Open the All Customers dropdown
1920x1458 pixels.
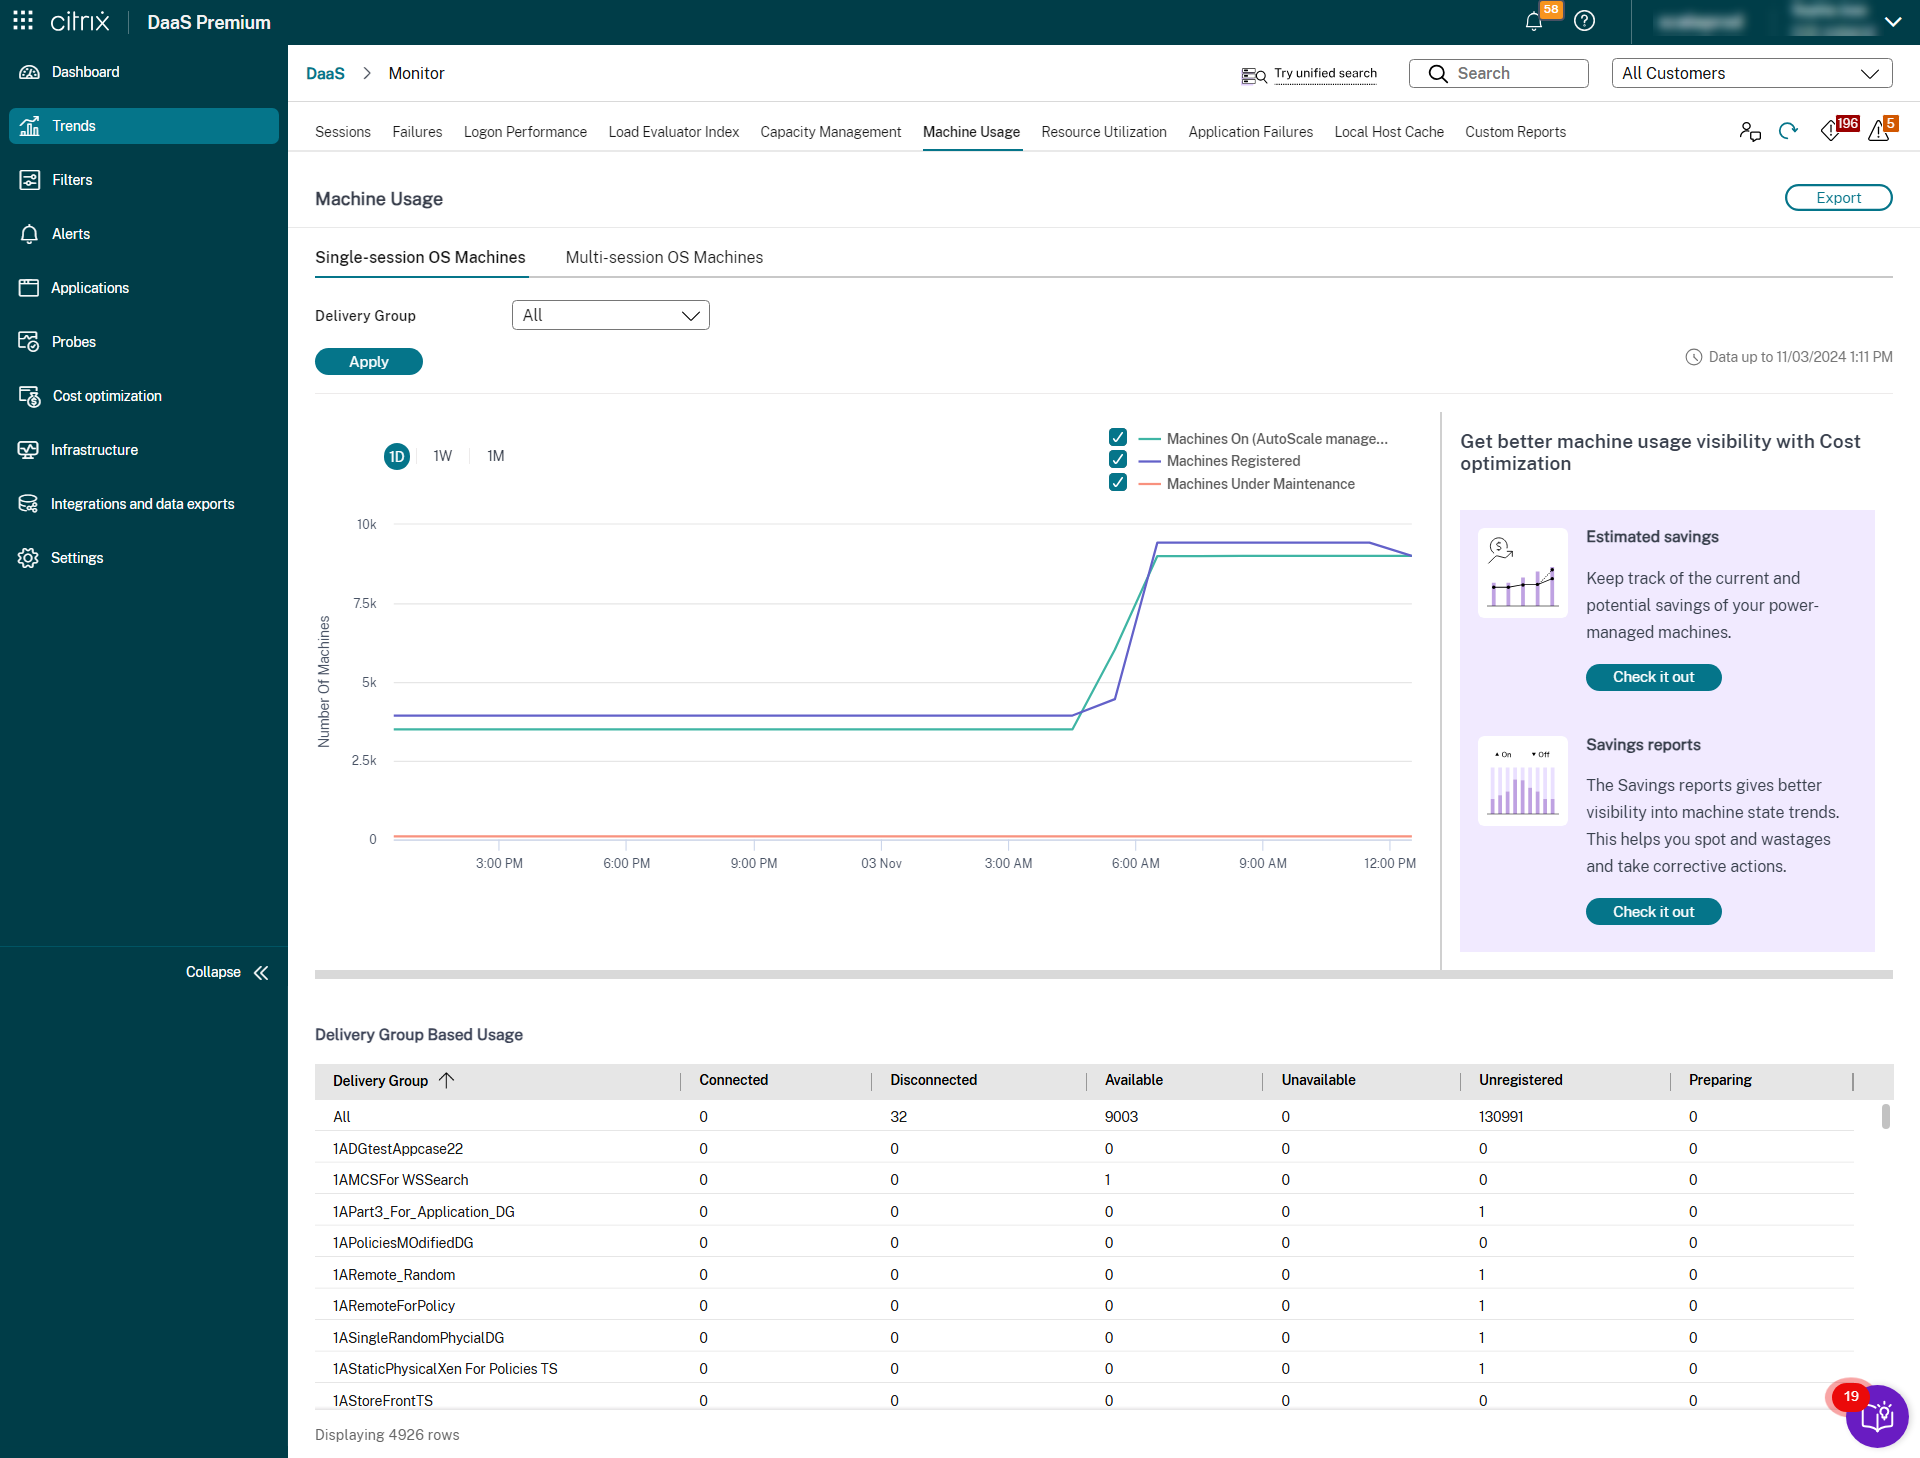pyautogui.click(x=1751, y=73)
